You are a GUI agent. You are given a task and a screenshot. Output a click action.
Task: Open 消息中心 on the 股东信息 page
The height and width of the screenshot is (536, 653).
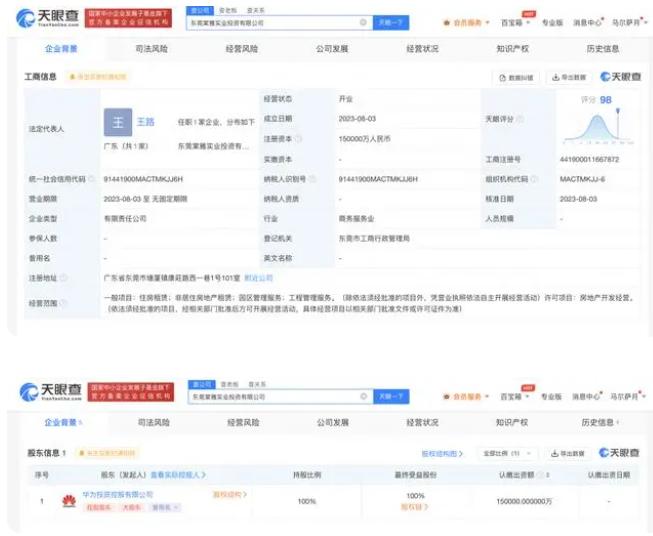[587, 396]
